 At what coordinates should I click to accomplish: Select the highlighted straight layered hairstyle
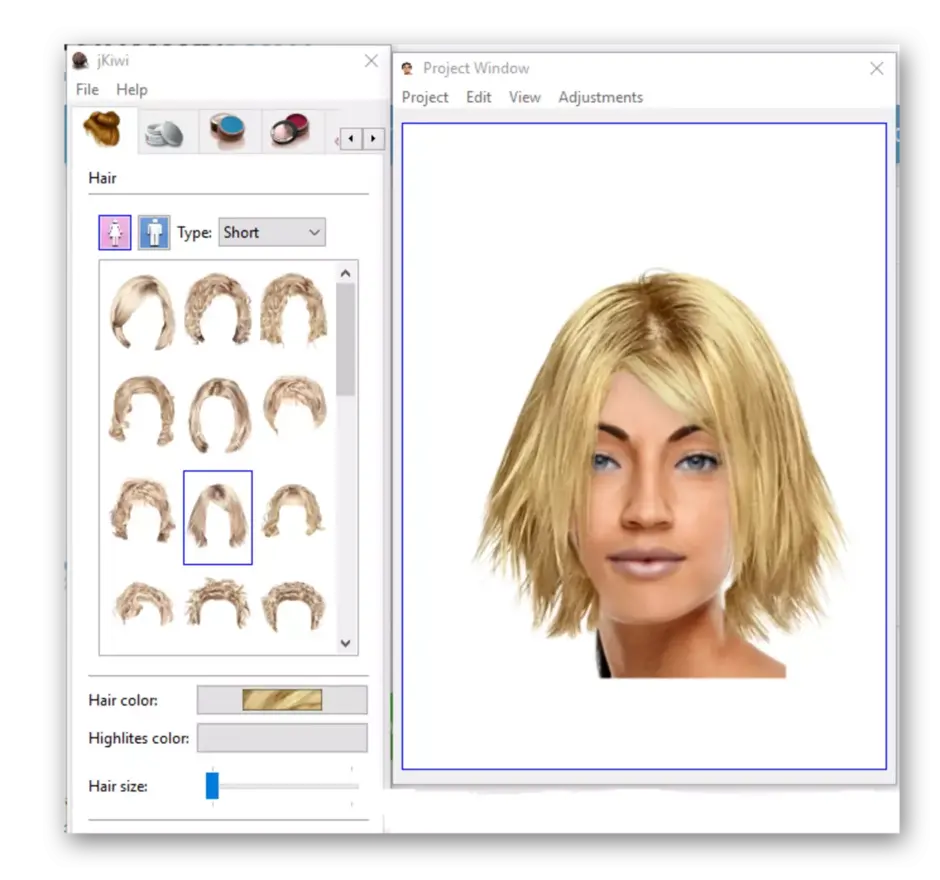click(x=218, y=517)
